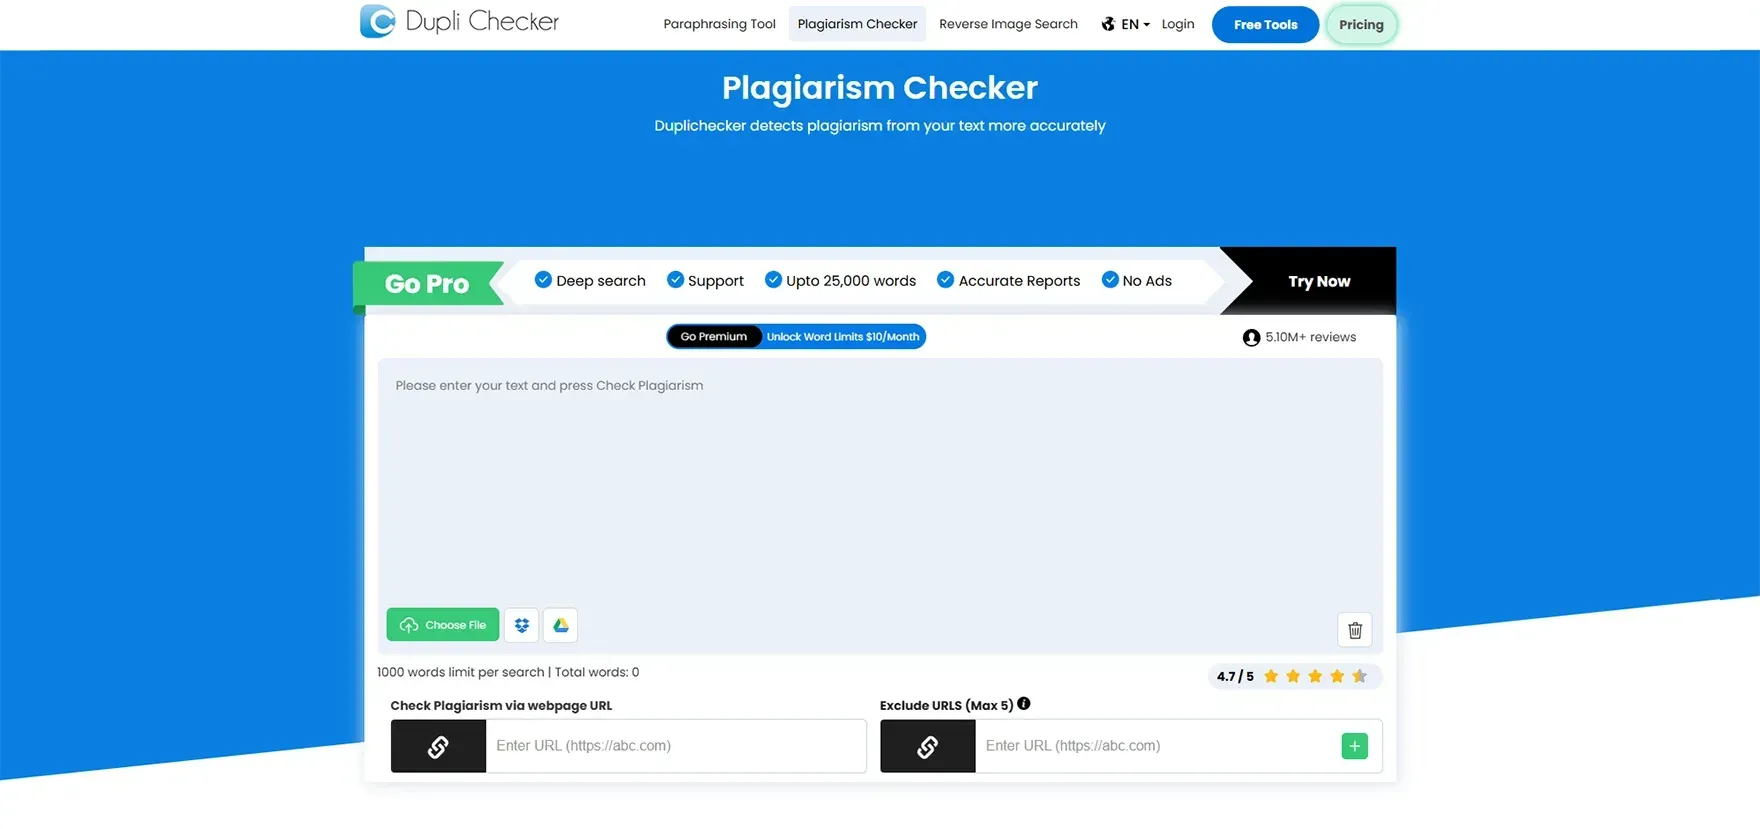1760x829 pixels.
Task: Click the Try Now button
Action: (1318, 281)
